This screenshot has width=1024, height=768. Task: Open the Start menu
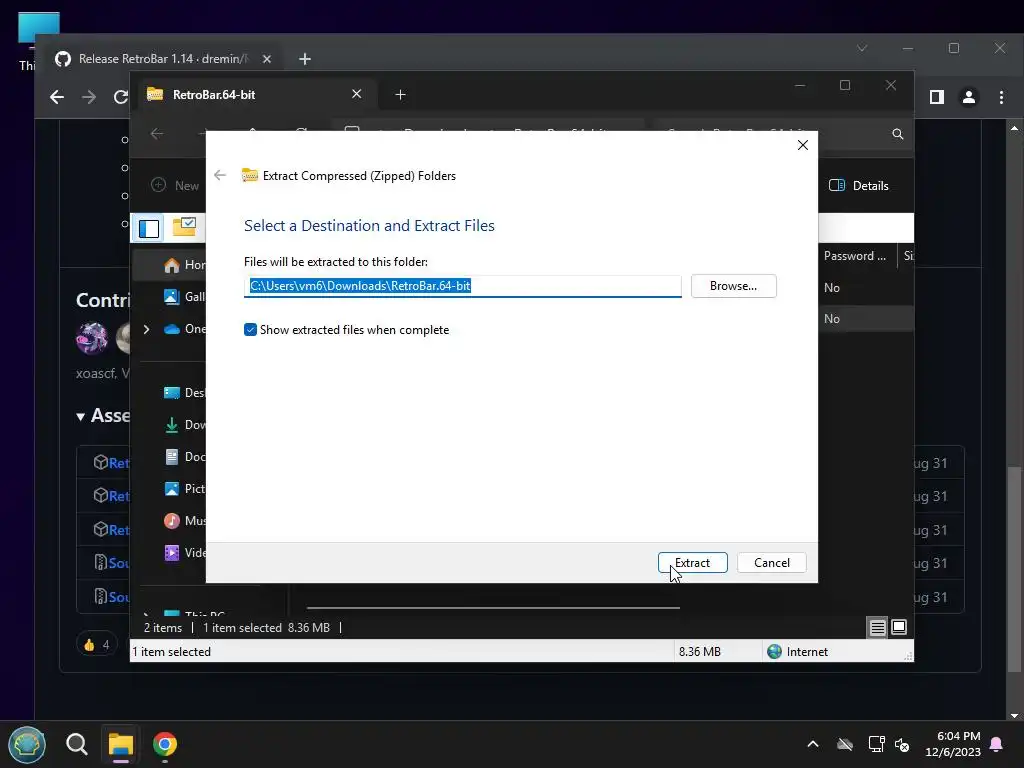pos(27,744)
